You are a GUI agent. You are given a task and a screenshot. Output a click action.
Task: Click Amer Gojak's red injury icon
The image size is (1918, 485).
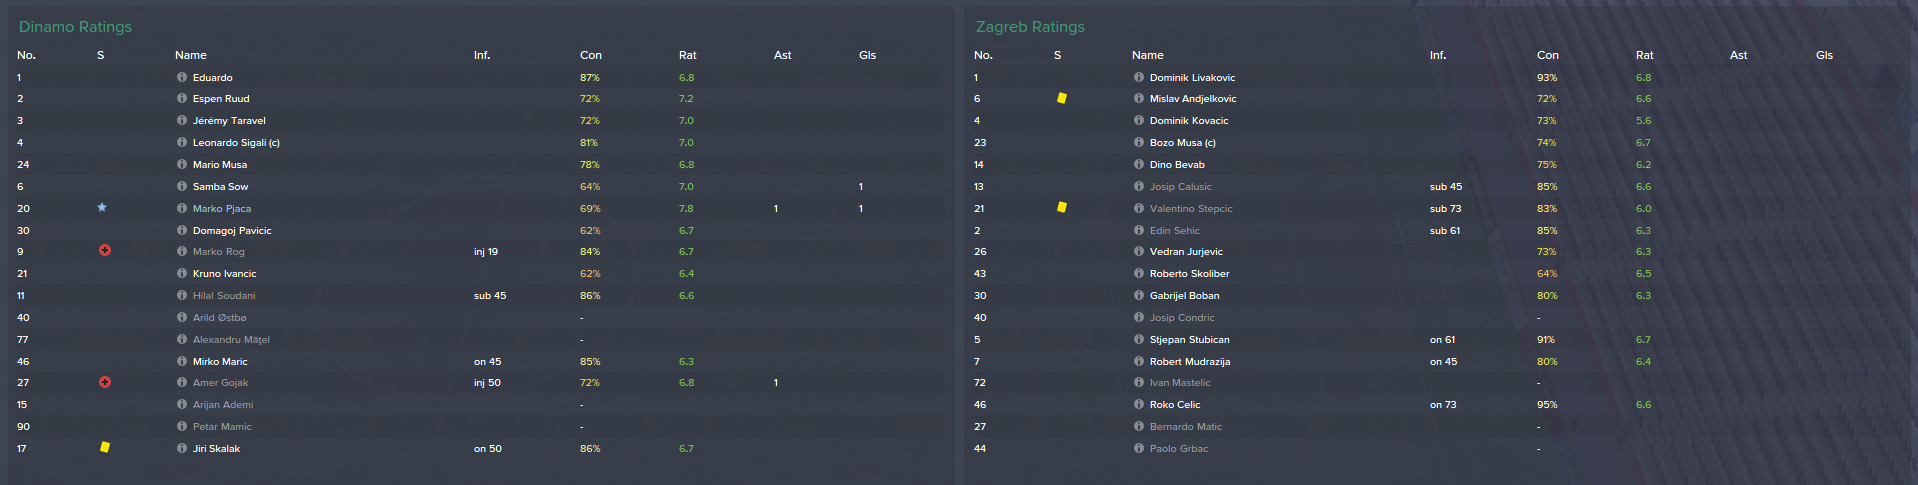pyautogui.click(x=105, y=382)
